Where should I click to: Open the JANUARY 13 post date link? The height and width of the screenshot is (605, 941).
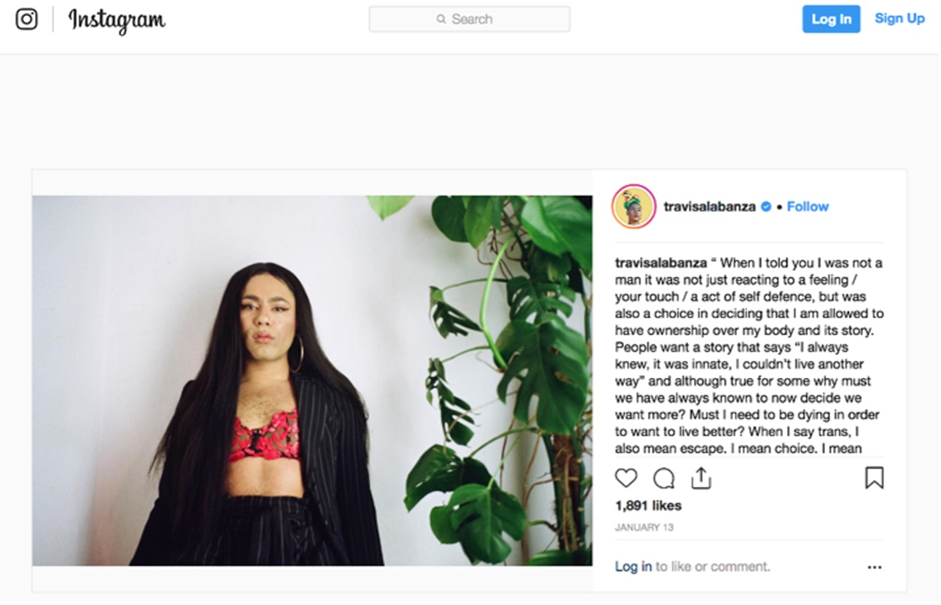click(644, 528)
